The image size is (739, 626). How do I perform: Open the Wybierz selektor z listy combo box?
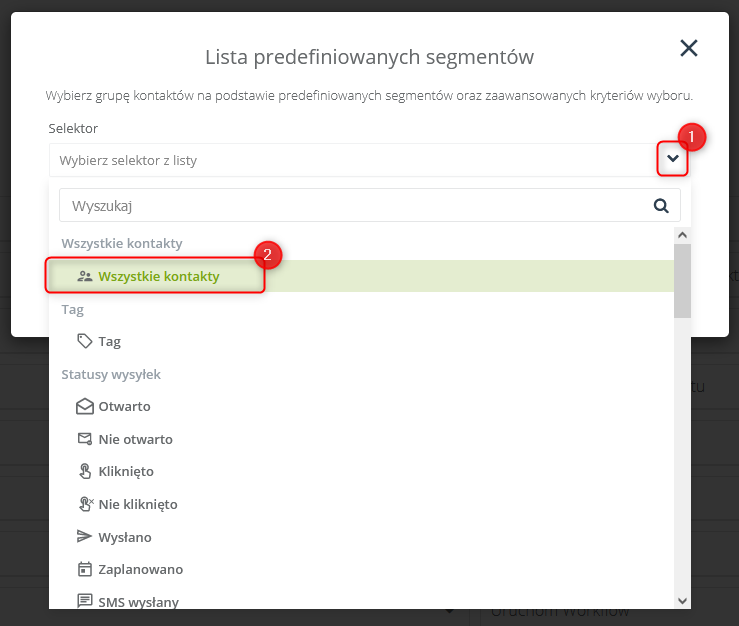tap(370, 160)
